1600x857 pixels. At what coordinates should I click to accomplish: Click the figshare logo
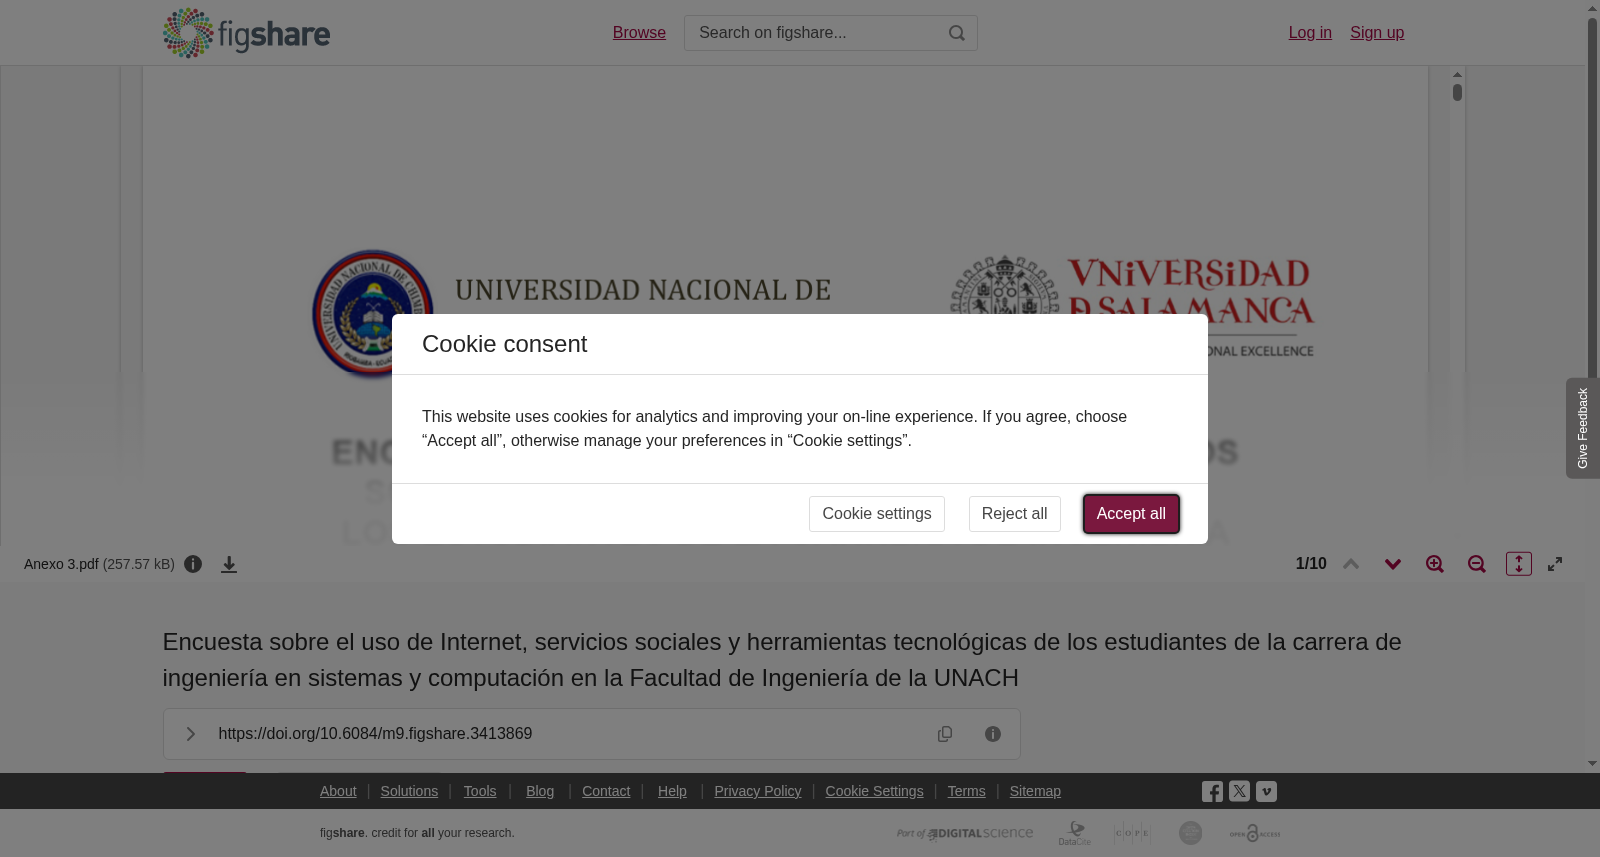pyautogui.click(x=246, y=33)
